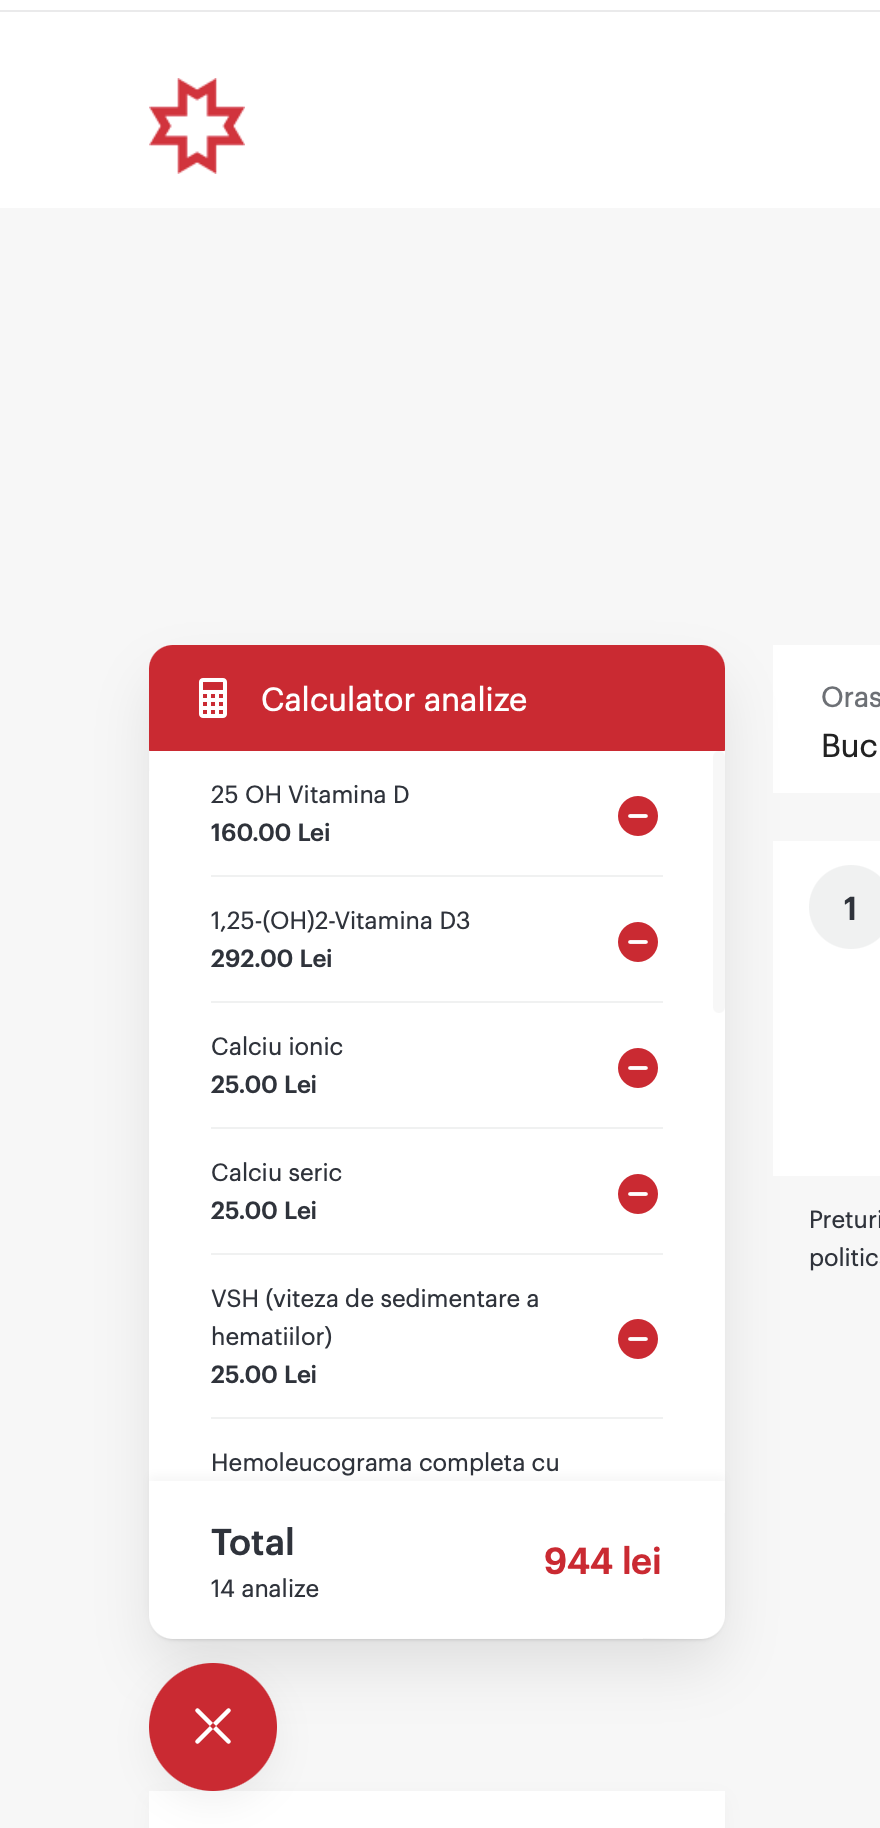The height and width of the screenshot is (1828, 880).
Task: Select the Buc city value
Action: pyautogui.click(x=849, y=746)
